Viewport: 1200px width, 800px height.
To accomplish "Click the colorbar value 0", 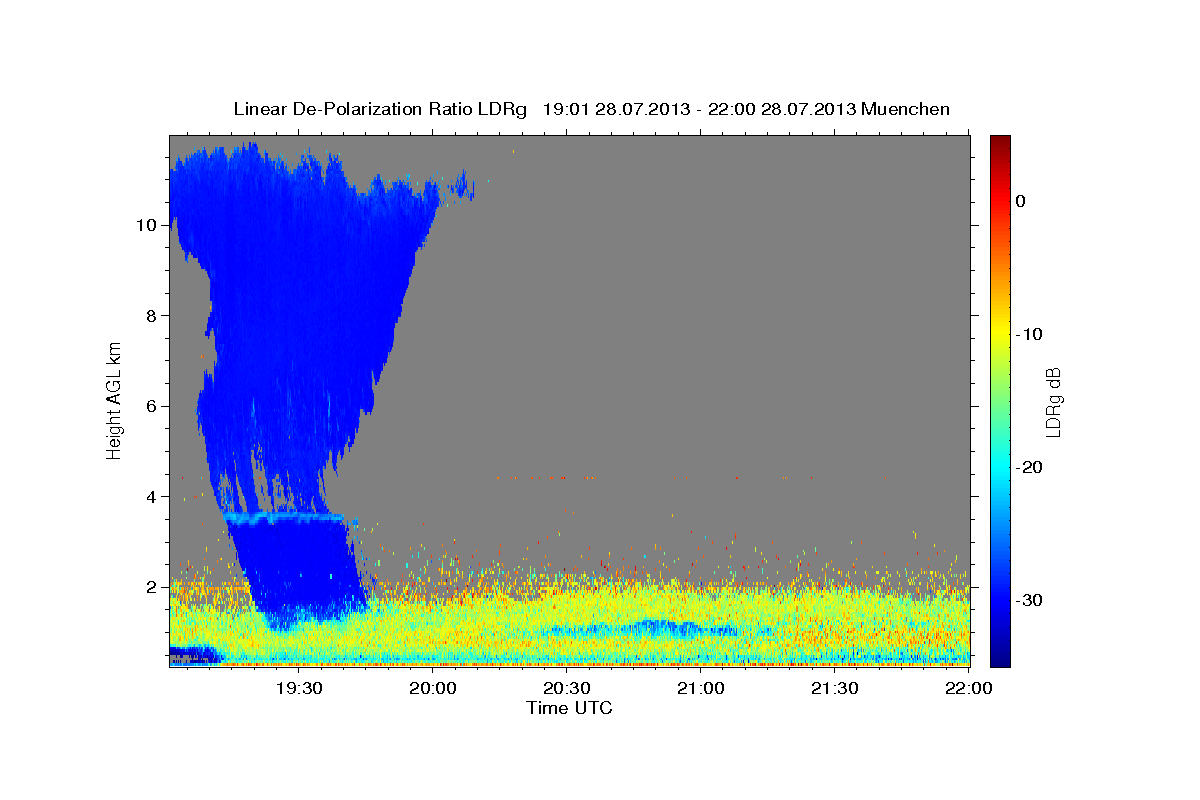I will tap(1021, 201).
